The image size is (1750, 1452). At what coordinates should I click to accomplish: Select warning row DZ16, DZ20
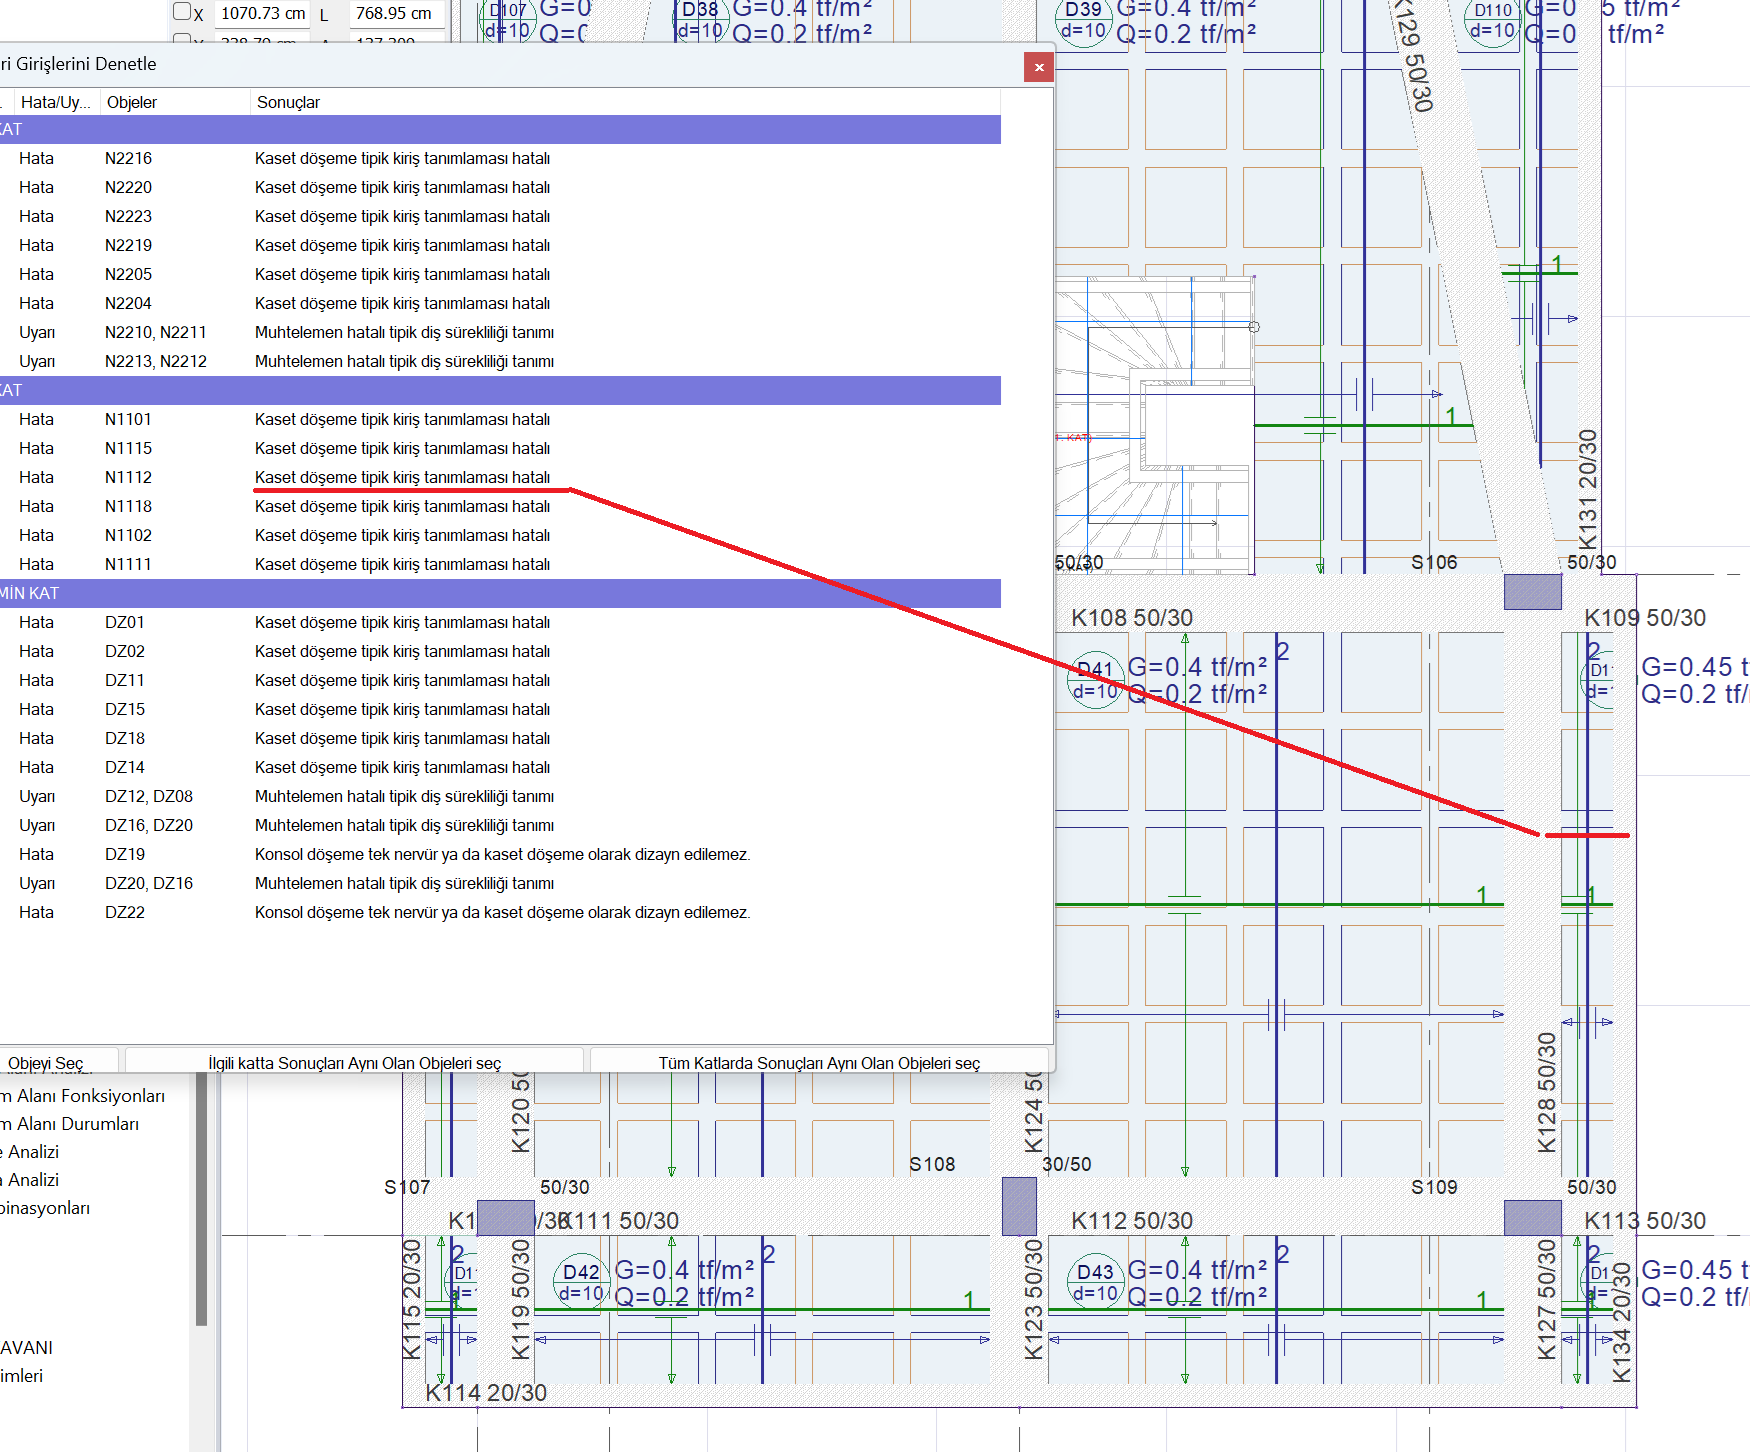pyautogui.click(x=500, y=825)
